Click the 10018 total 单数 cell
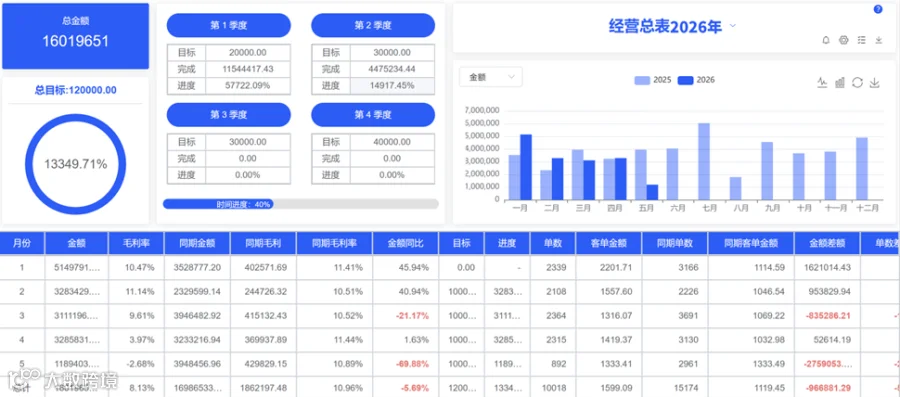Image resolution: width=900 pixels, height=397 pixels. point(554,388)
